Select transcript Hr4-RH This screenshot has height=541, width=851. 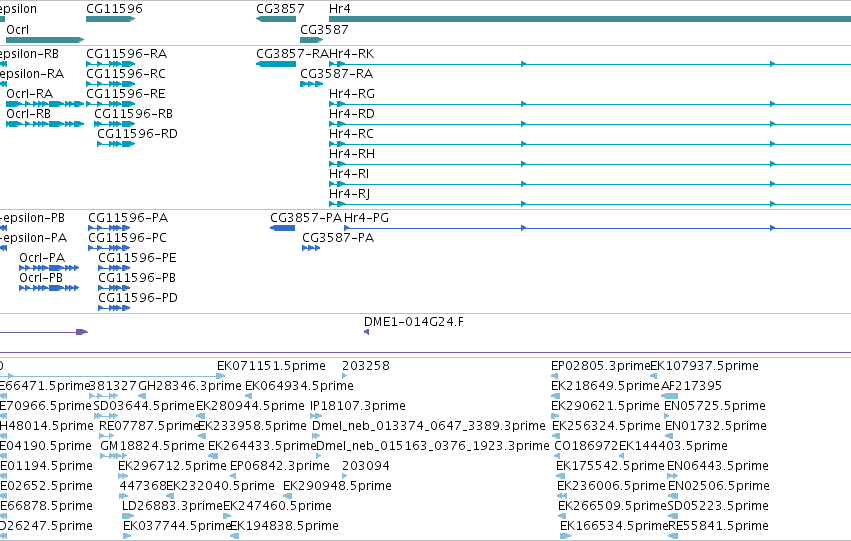point(352,154)
